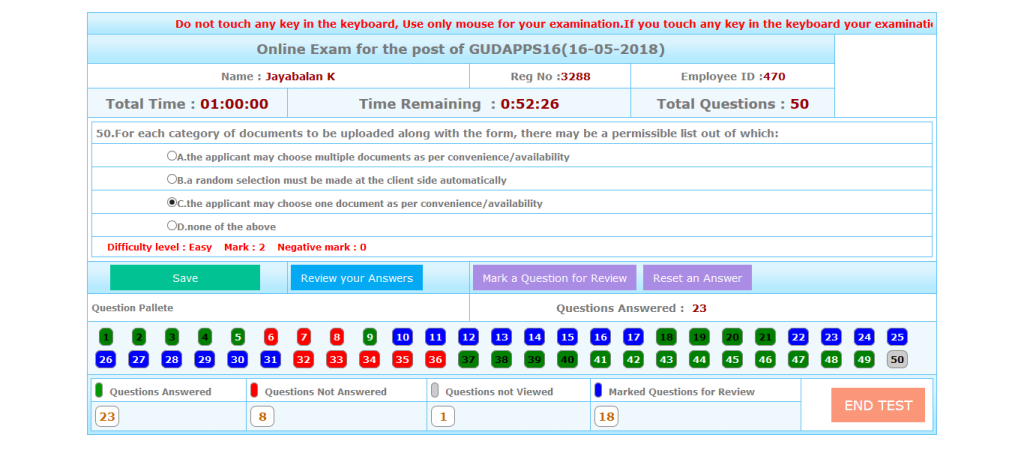Click the Questions Answered count box 23
The image size is (1024, 450).
tap(107, 417)
